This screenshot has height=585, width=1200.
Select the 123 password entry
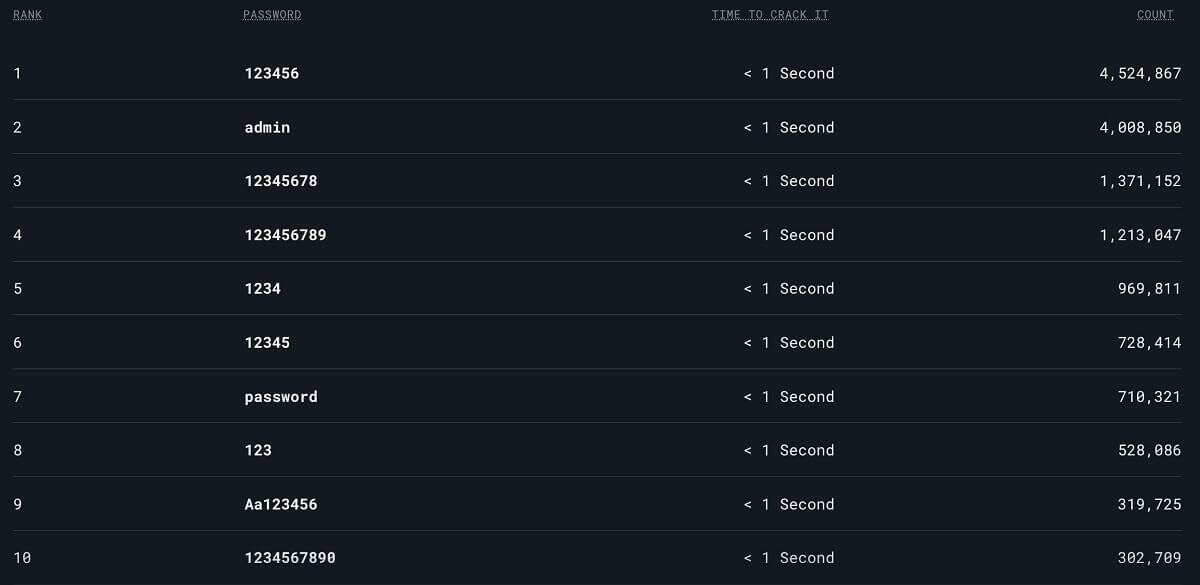tap(258, 450)
